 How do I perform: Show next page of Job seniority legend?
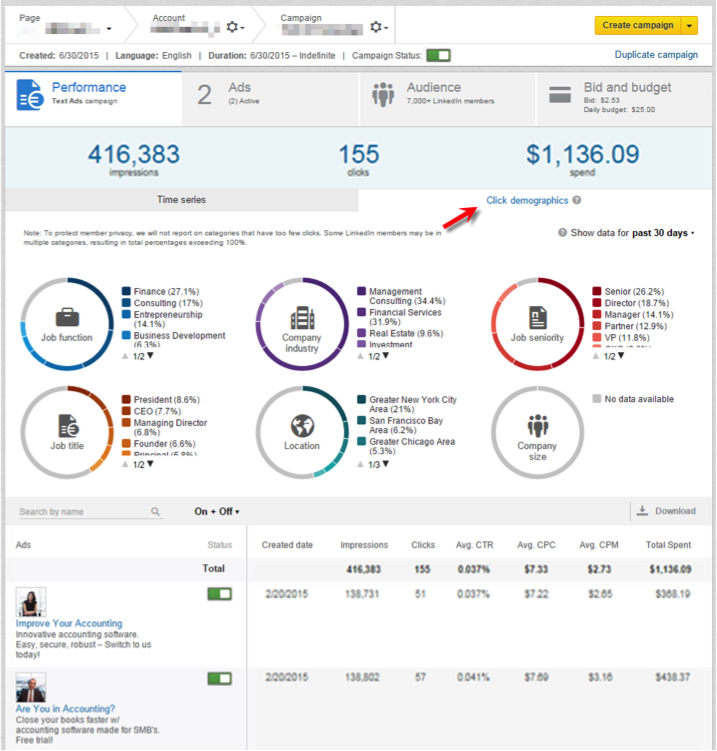621,355
